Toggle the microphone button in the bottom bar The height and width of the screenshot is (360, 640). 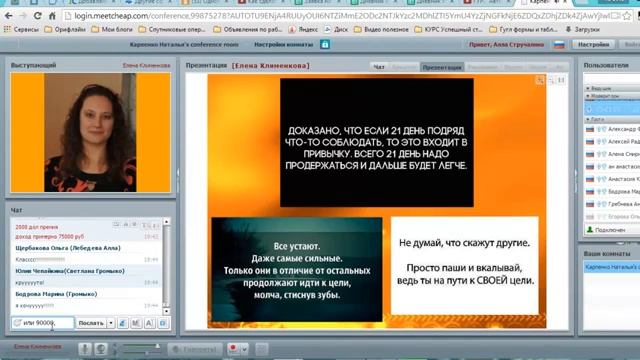coord(85,349)
